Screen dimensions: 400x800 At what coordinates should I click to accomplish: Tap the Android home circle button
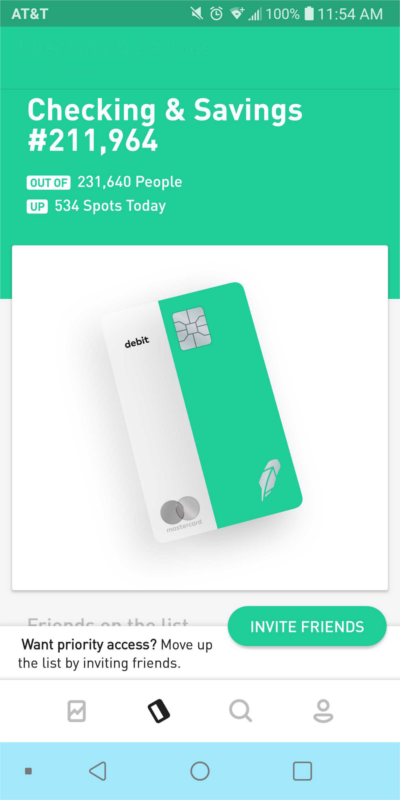click(x=200, y=771)
